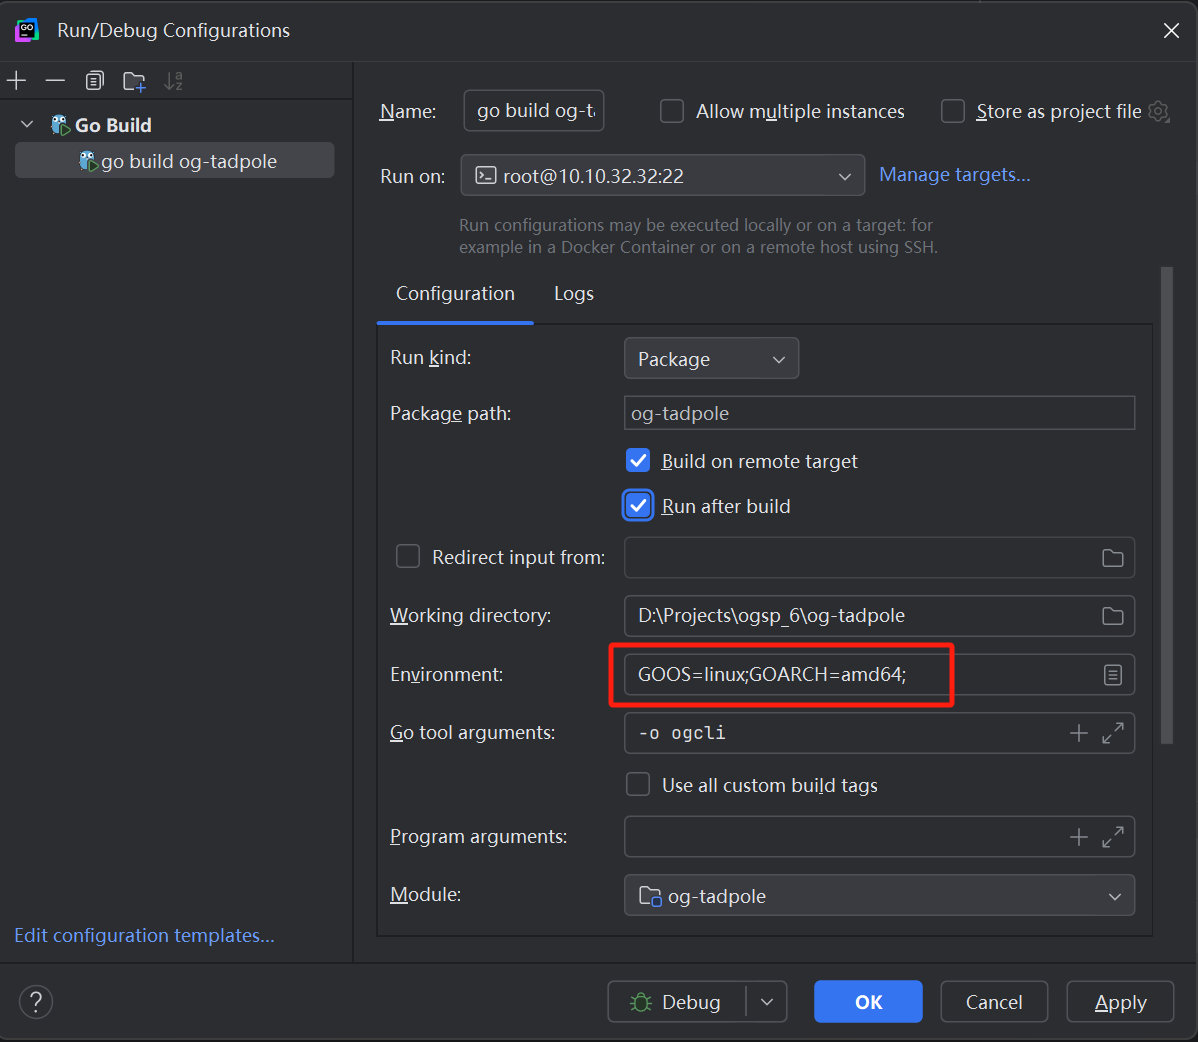Switch to the Logs tab
The width and height of the screenshot is (1198, 1042).
point(573,294)
